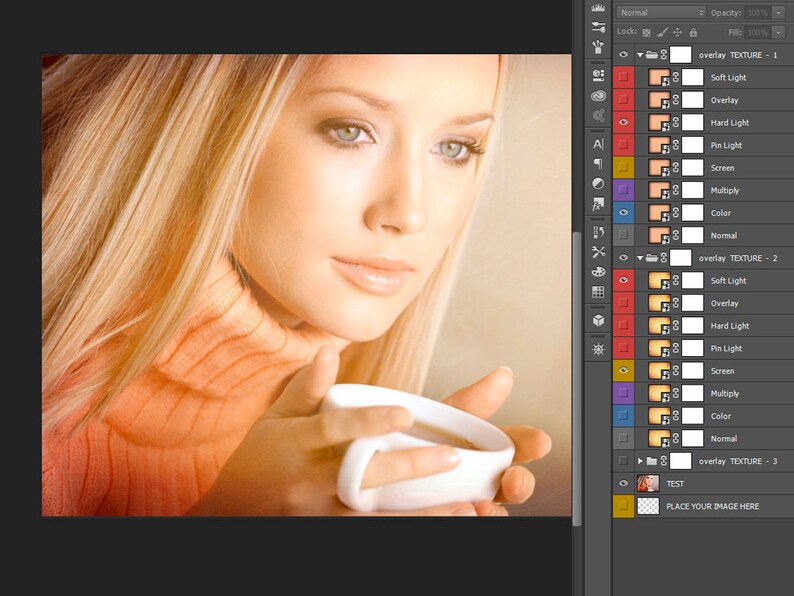Expand the overlay TEXTURE - 3 group
794x596 pixels.
[640, 461]
